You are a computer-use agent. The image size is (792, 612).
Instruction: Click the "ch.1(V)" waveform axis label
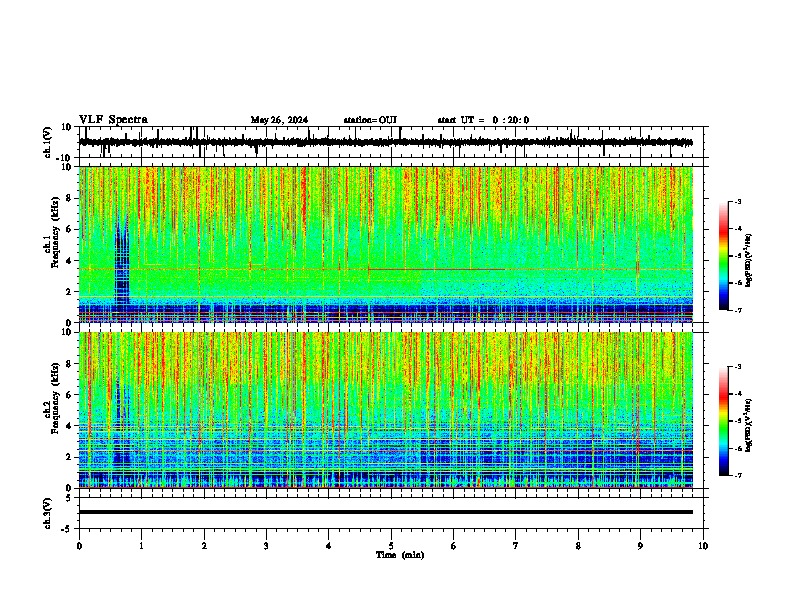pyautogui.click(x=49, y=142)
